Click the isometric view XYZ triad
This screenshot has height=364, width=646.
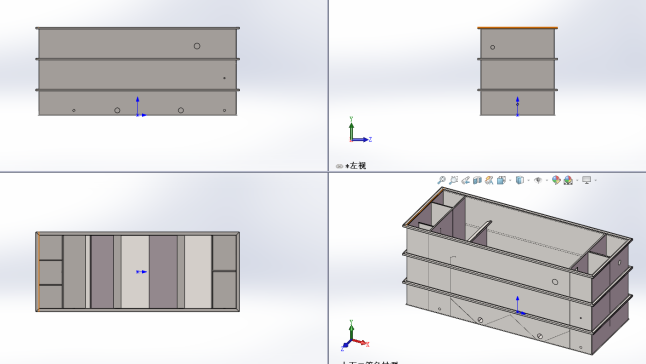pos(355,335)
